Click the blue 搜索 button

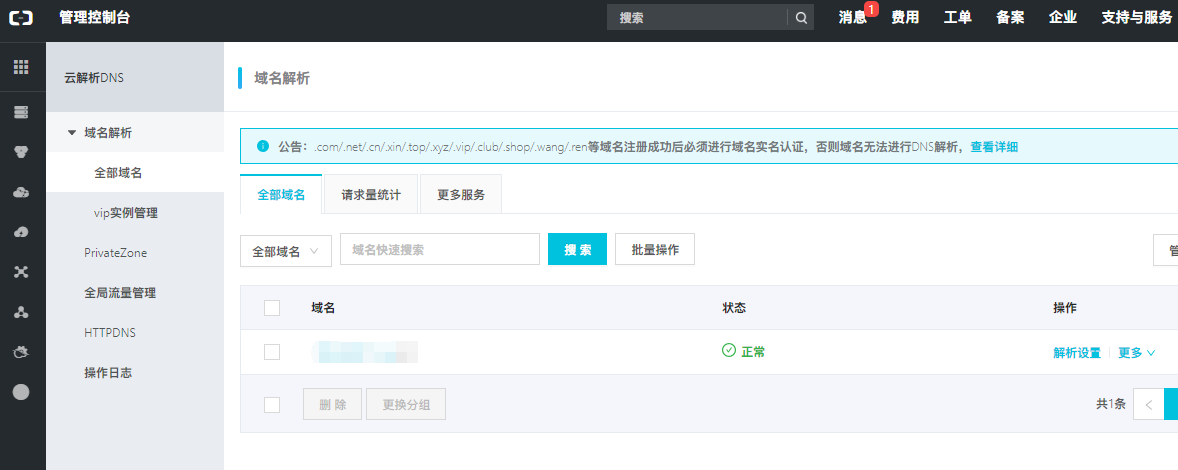pos(578,249)
